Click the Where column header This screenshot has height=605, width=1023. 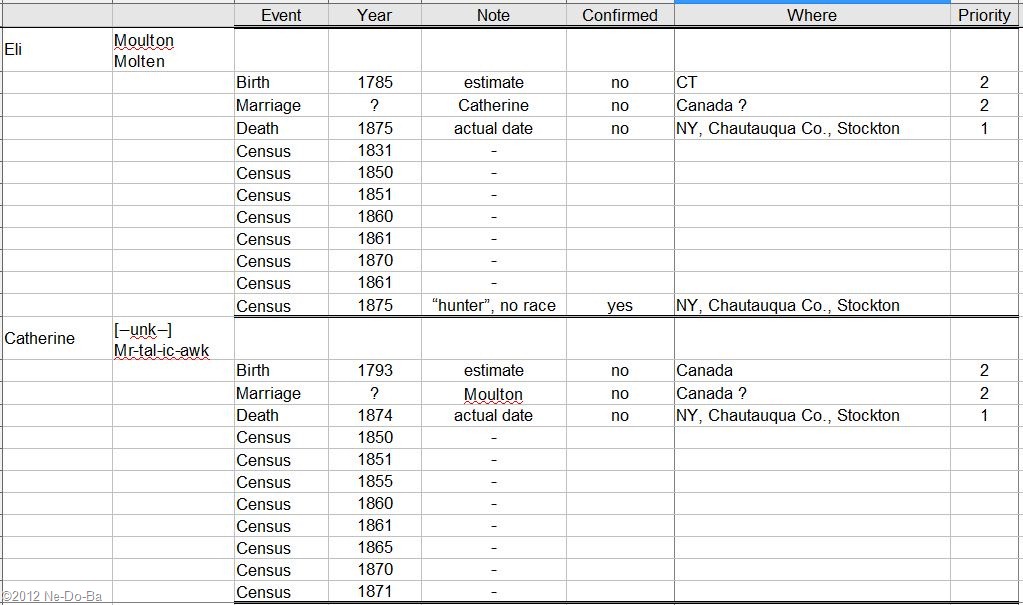click(812, 15)
